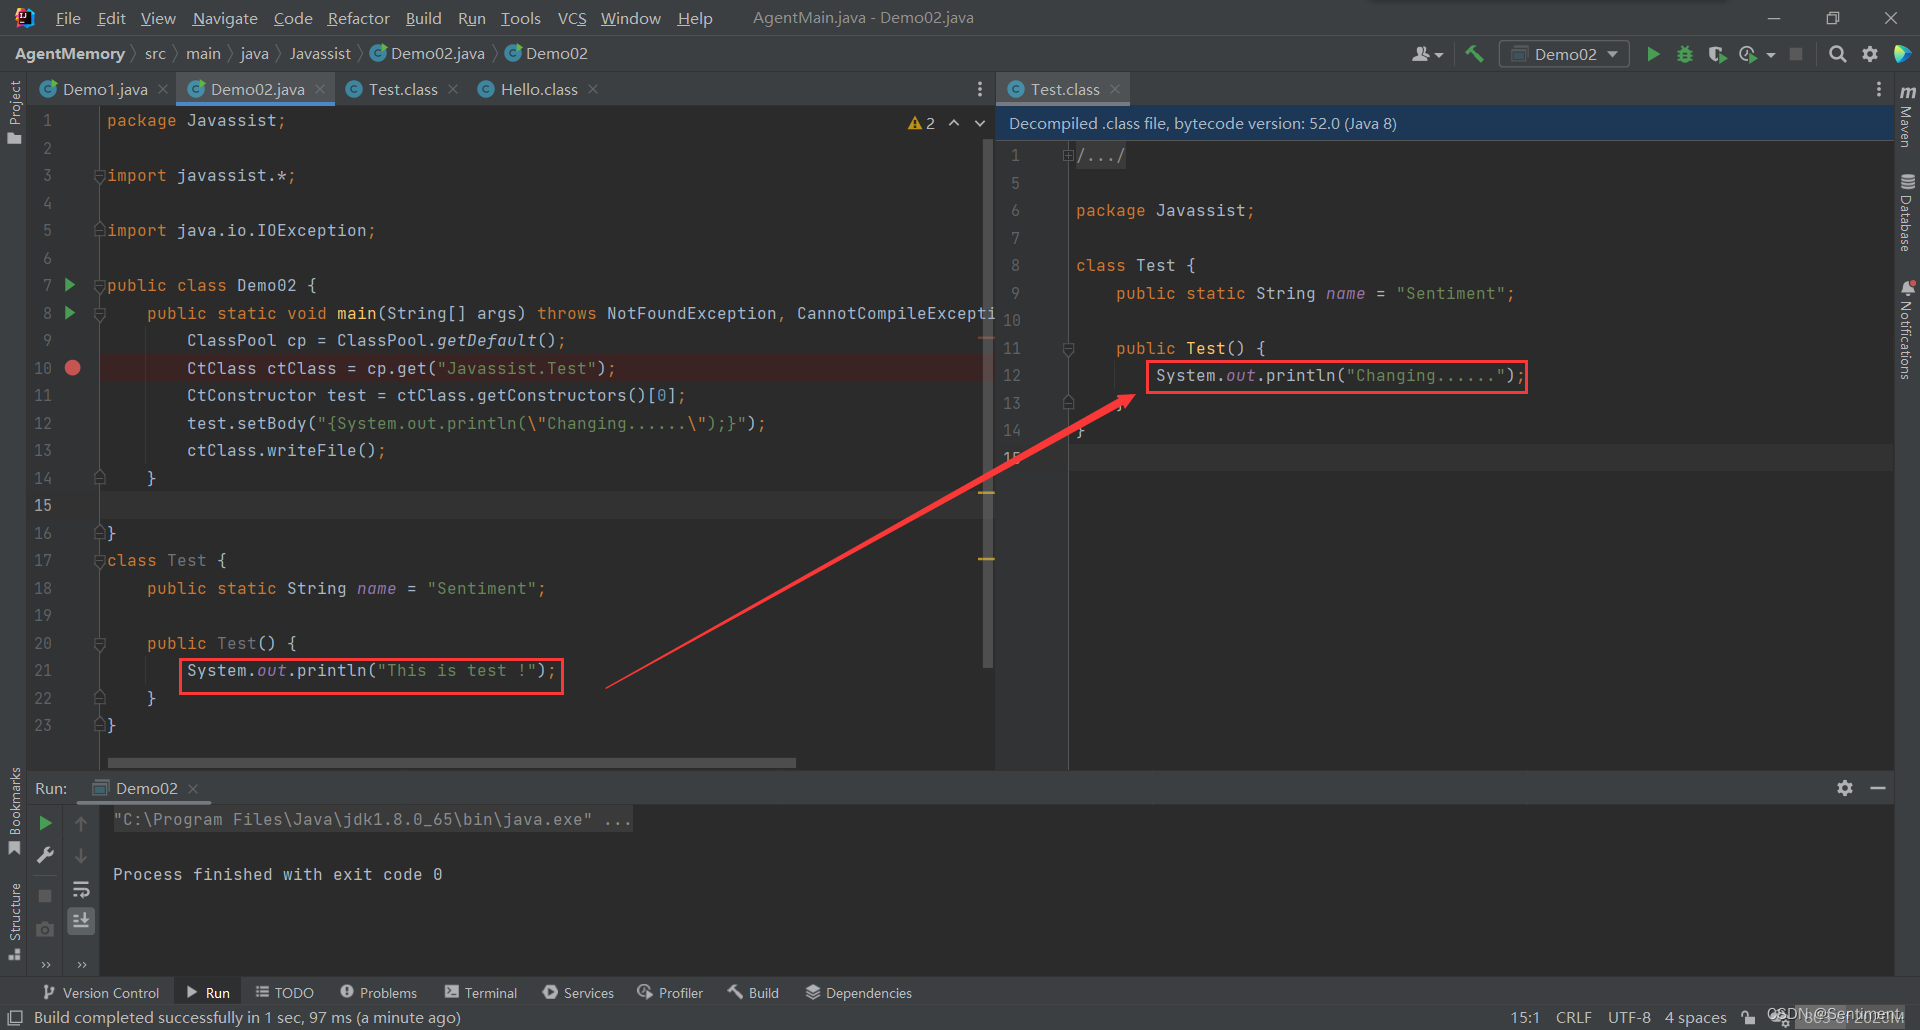Viewport: 1920px width, 1030px height.
Task: Close the Demo02.java tab
Action: 320,89
